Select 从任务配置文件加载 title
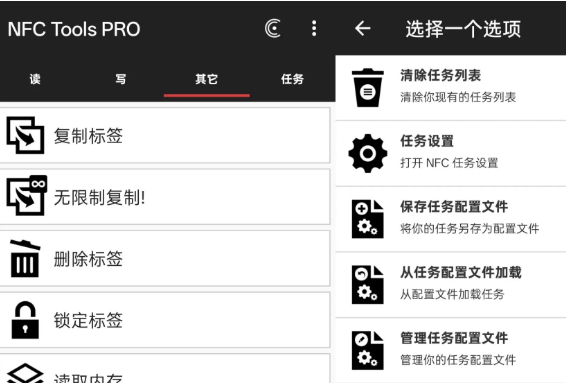The width and height of the screenshot is (566, 383). coord(461,273)
